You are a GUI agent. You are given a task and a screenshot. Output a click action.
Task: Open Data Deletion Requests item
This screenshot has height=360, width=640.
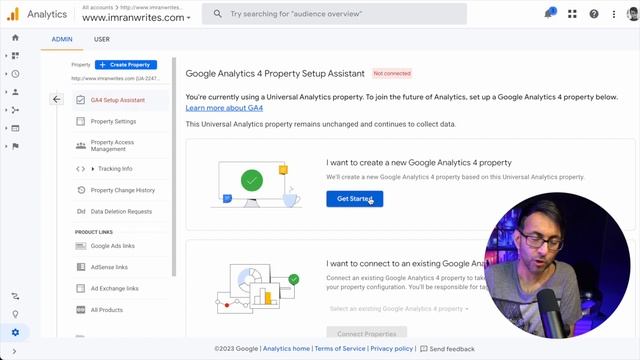tap(120, 211)
